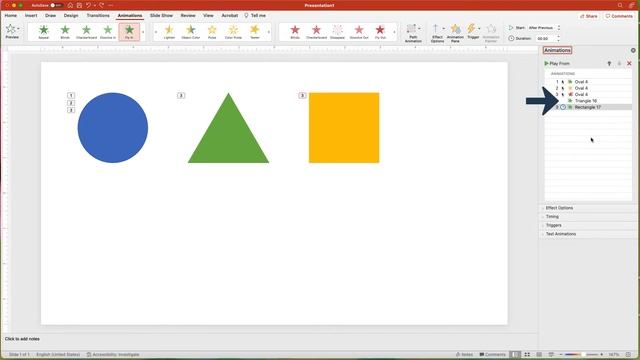The height and width of the screenshot is (360, 640).
Task: Switch to Normal view in status bar
Action: pos(516,354)
